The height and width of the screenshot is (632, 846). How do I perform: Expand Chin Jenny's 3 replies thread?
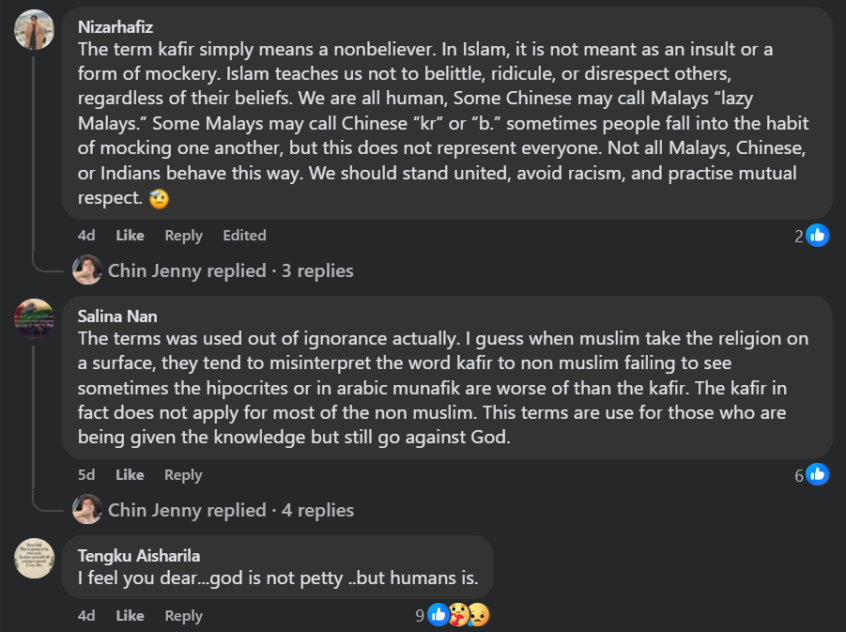click(230, 271)
